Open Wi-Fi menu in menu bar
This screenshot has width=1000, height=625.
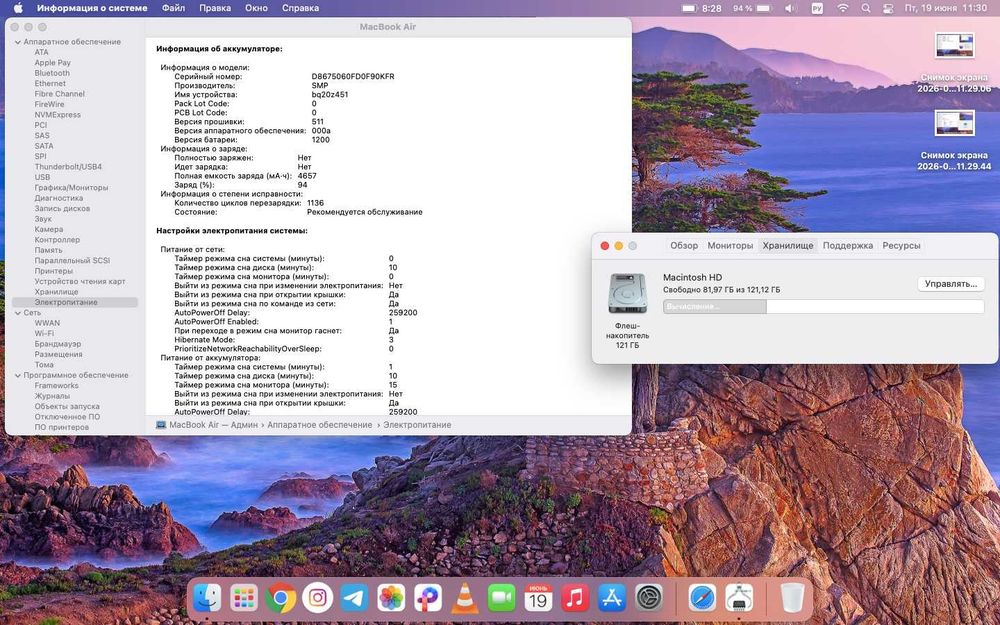[x=842, y=8]
